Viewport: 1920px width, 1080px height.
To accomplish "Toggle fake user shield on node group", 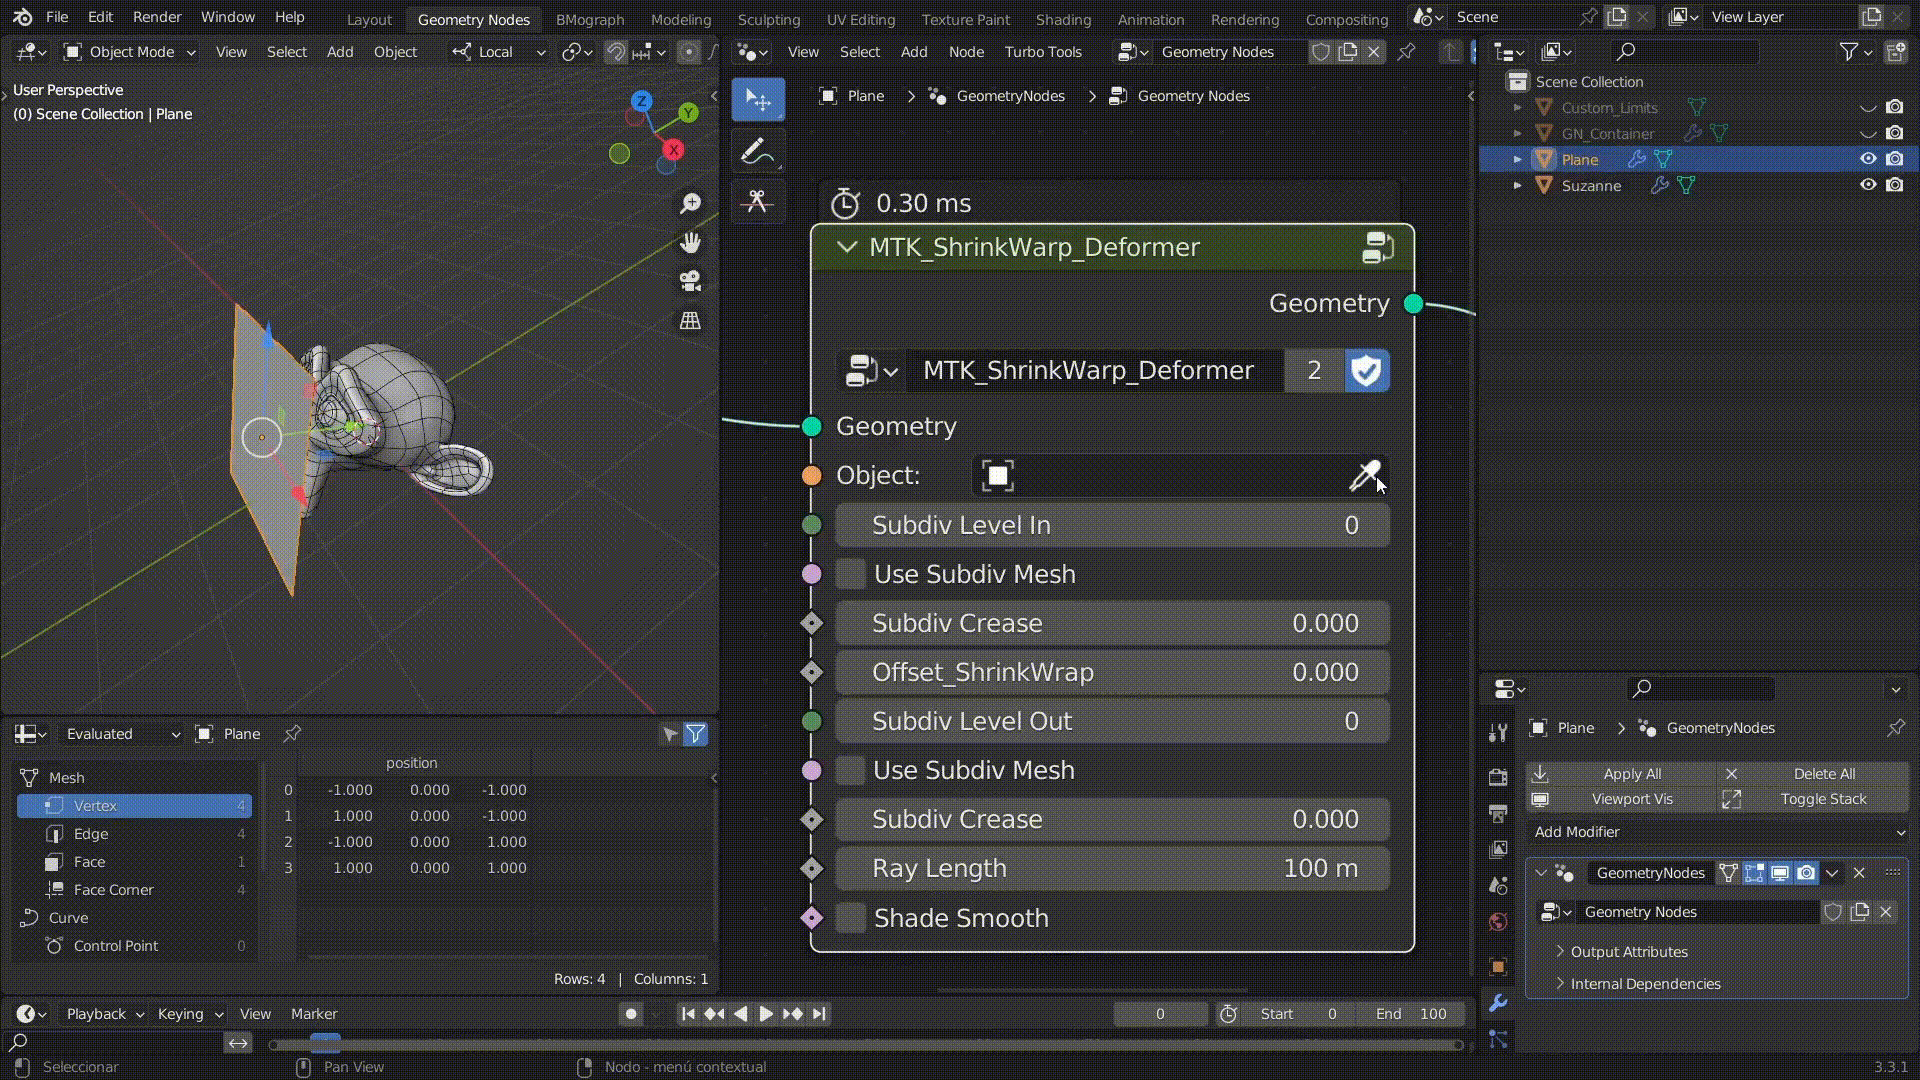I will (1366, 371).
